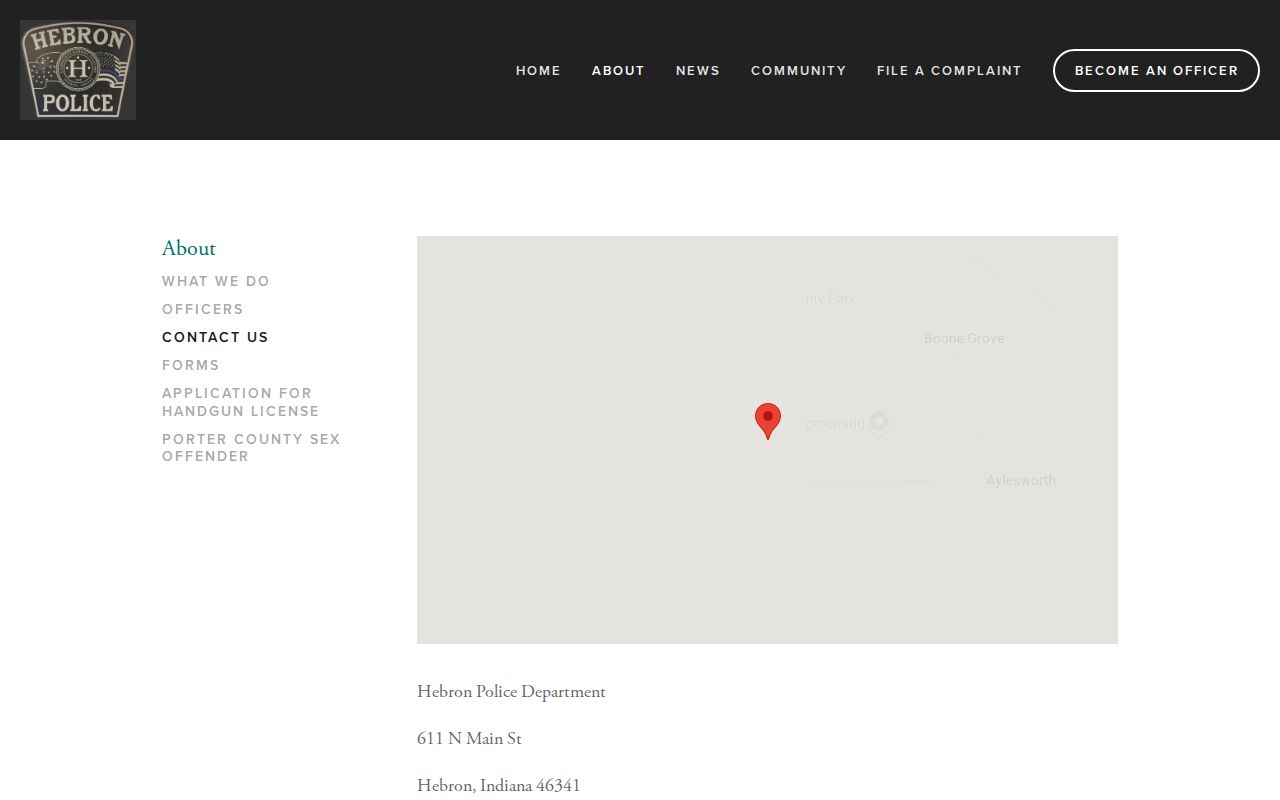Screen dimensions: 1280x800
Task: Select the Contact Us sidebar link
Action: 215,338
